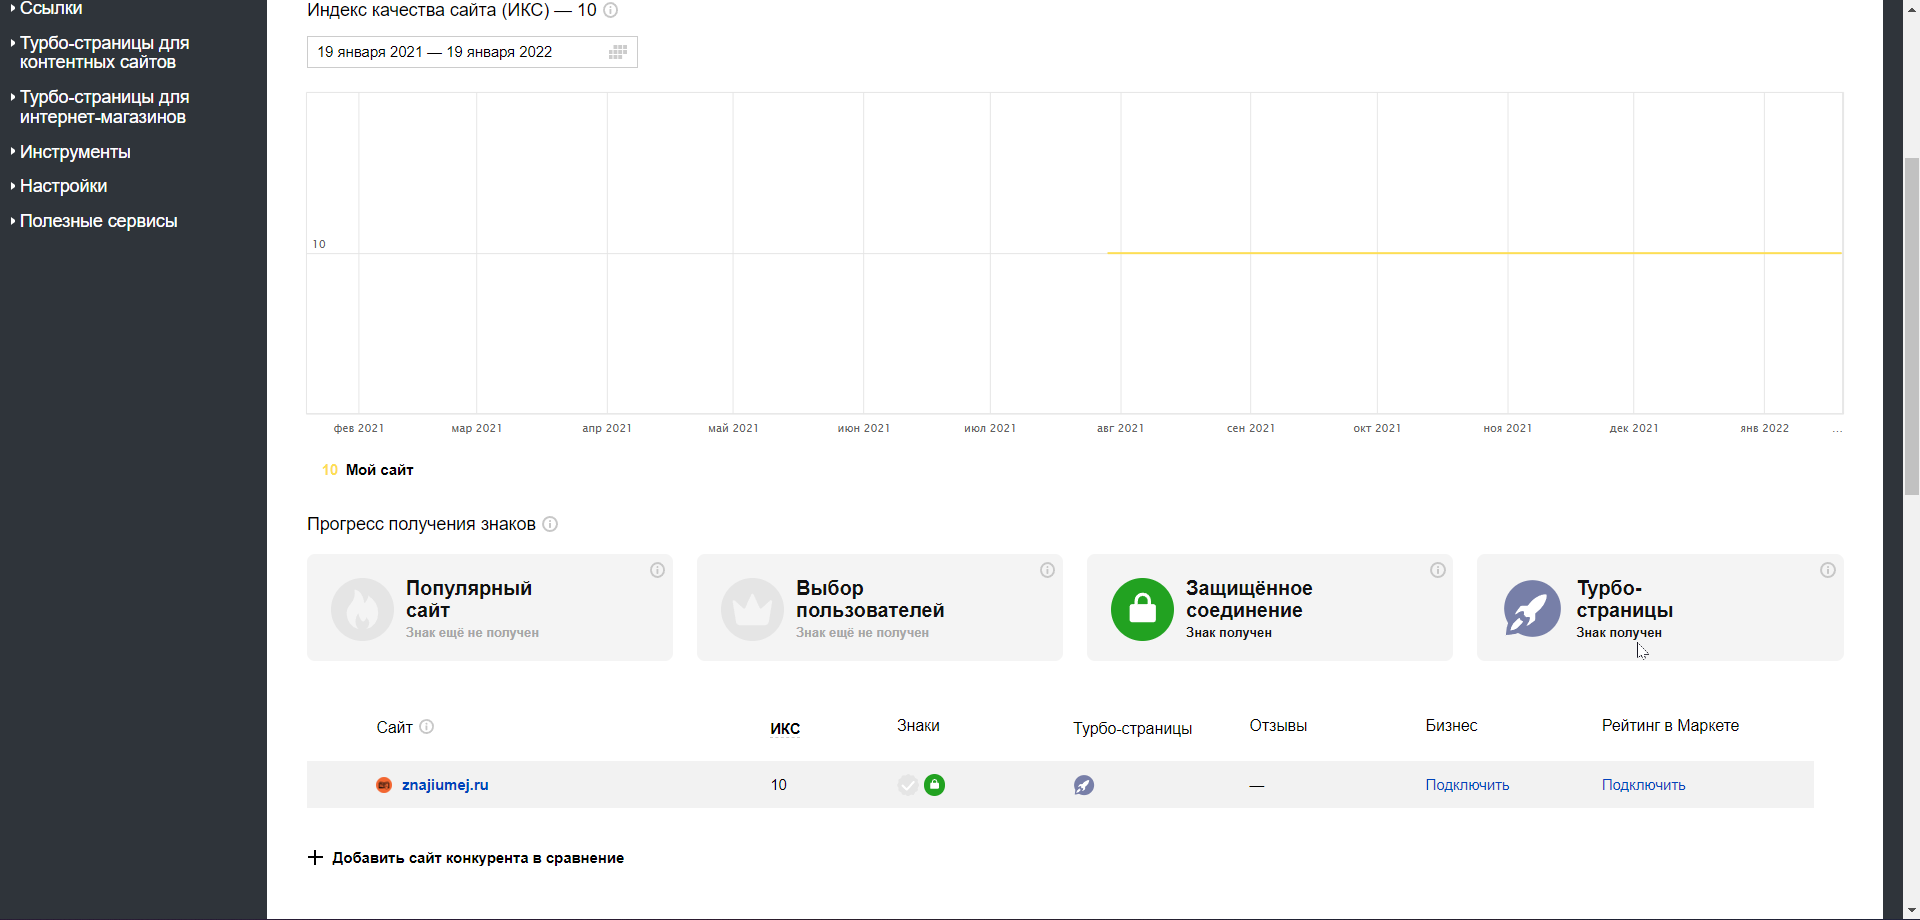Click info icon on Выбор пользователей card
This screenshot has width=1920, height=920.
[1047, 570]
